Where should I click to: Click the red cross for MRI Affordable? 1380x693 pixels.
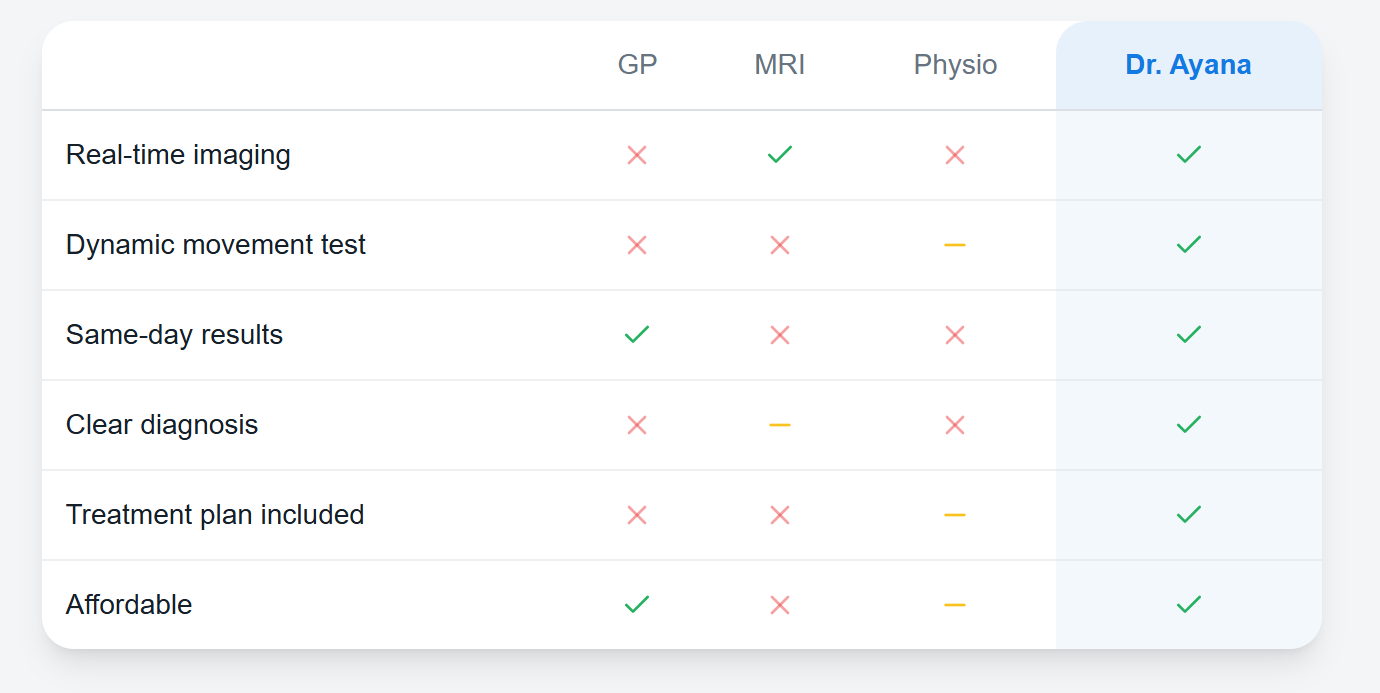[780, 605]
